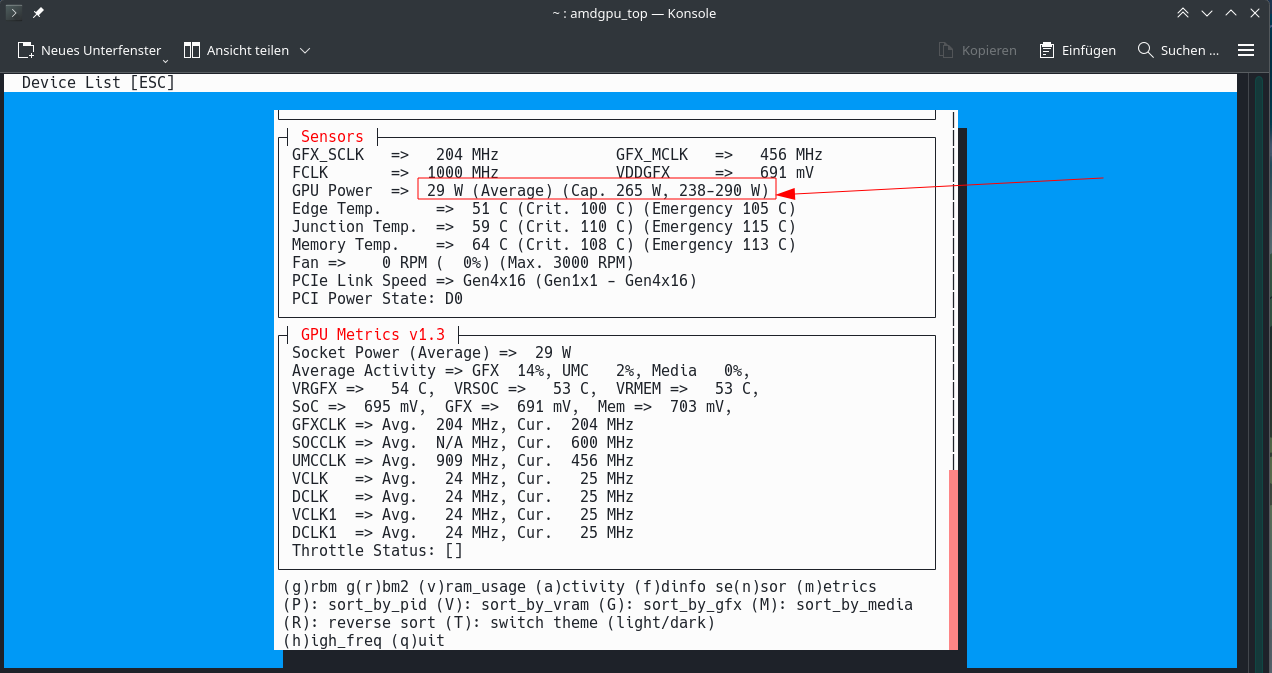Click the VRGFX 54 C temperature line

pos(526,389)
